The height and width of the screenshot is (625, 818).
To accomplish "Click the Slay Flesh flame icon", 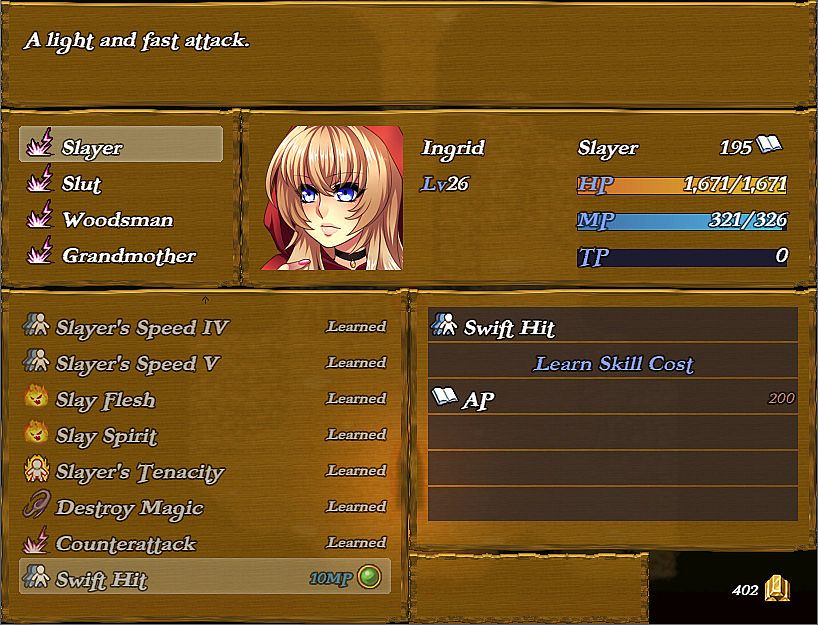I will pyautogui.click(x=36, y=397).
